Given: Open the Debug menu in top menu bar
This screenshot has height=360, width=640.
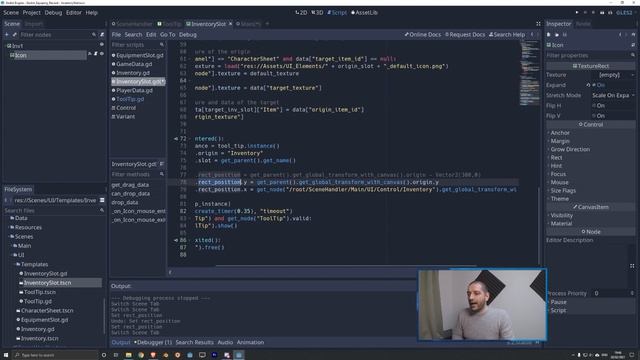Looking at the screenshot, I should (x=53, y=13).
